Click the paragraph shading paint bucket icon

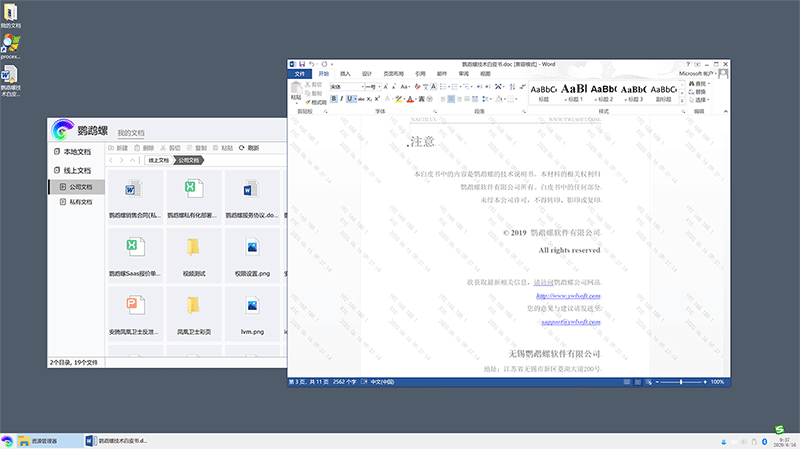pos(499,99)
